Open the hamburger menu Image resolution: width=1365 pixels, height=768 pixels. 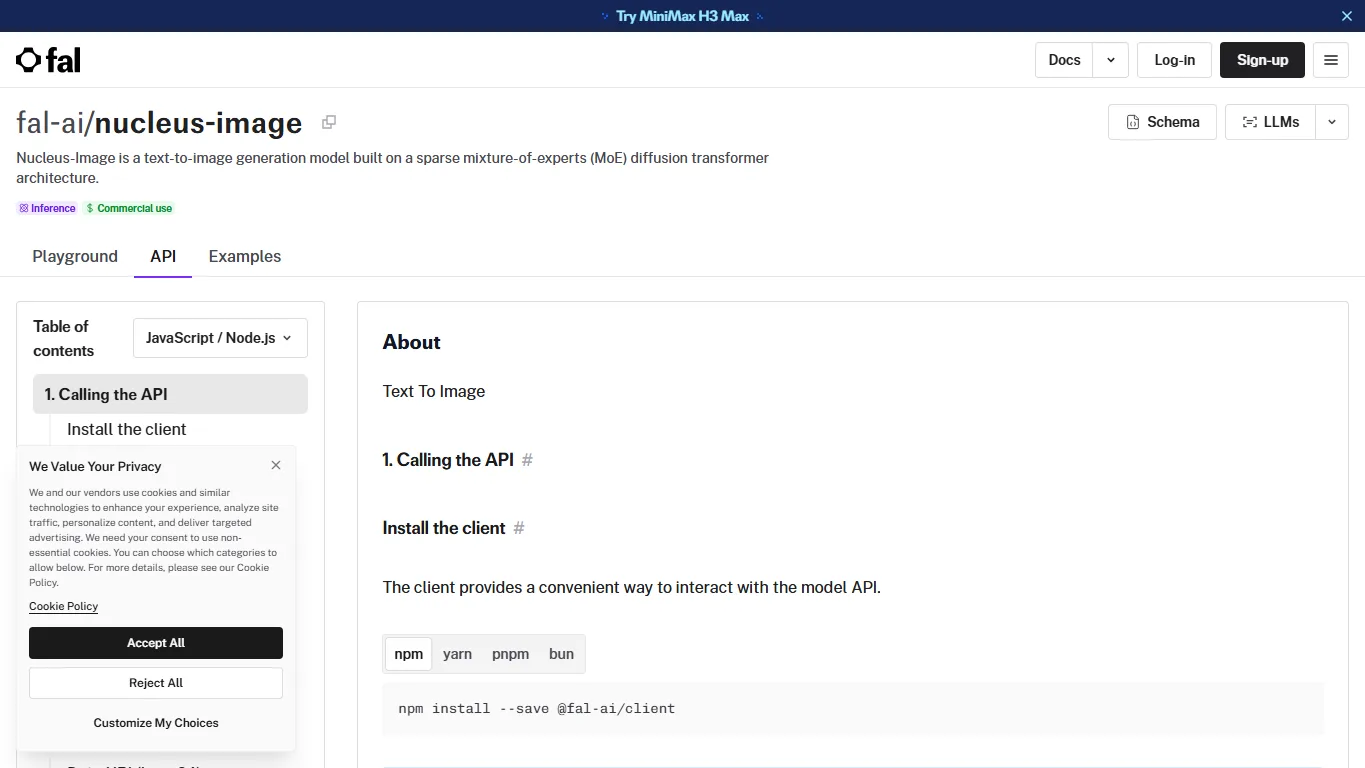coord(1330,60)
